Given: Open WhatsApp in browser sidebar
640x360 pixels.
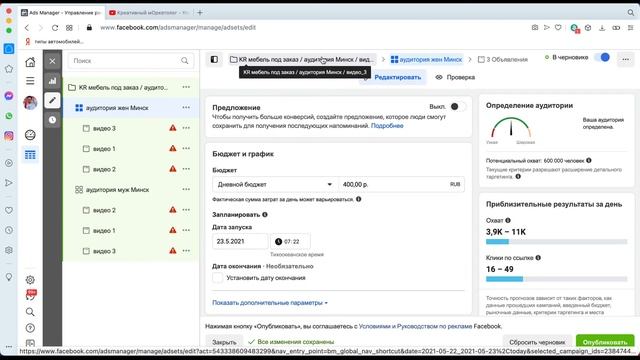Looking at the screenshot, I should [9, 116].
